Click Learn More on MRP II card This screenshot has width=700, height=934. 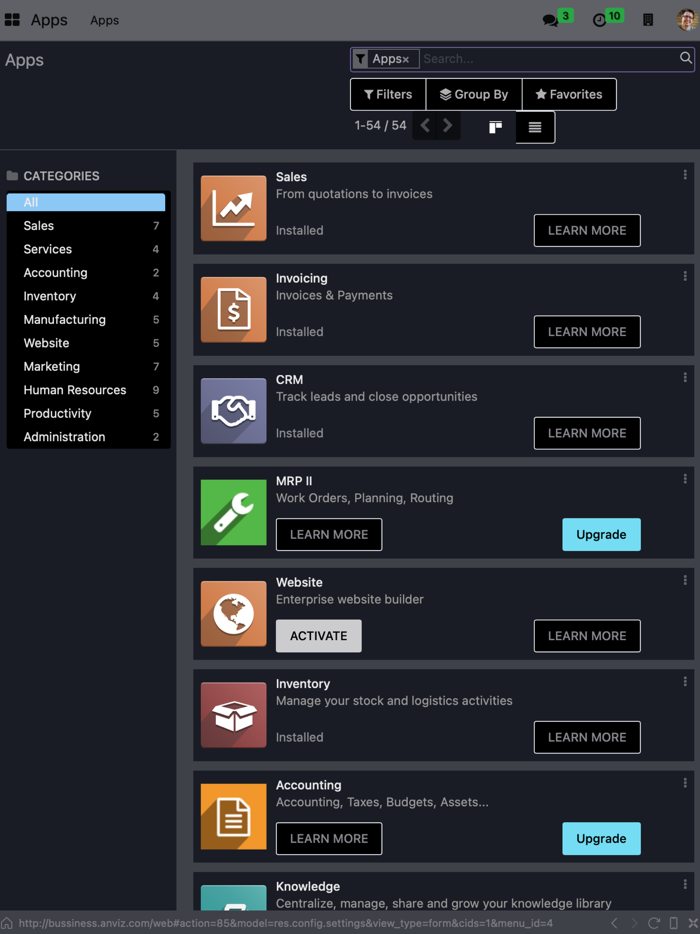coord(329,534)
